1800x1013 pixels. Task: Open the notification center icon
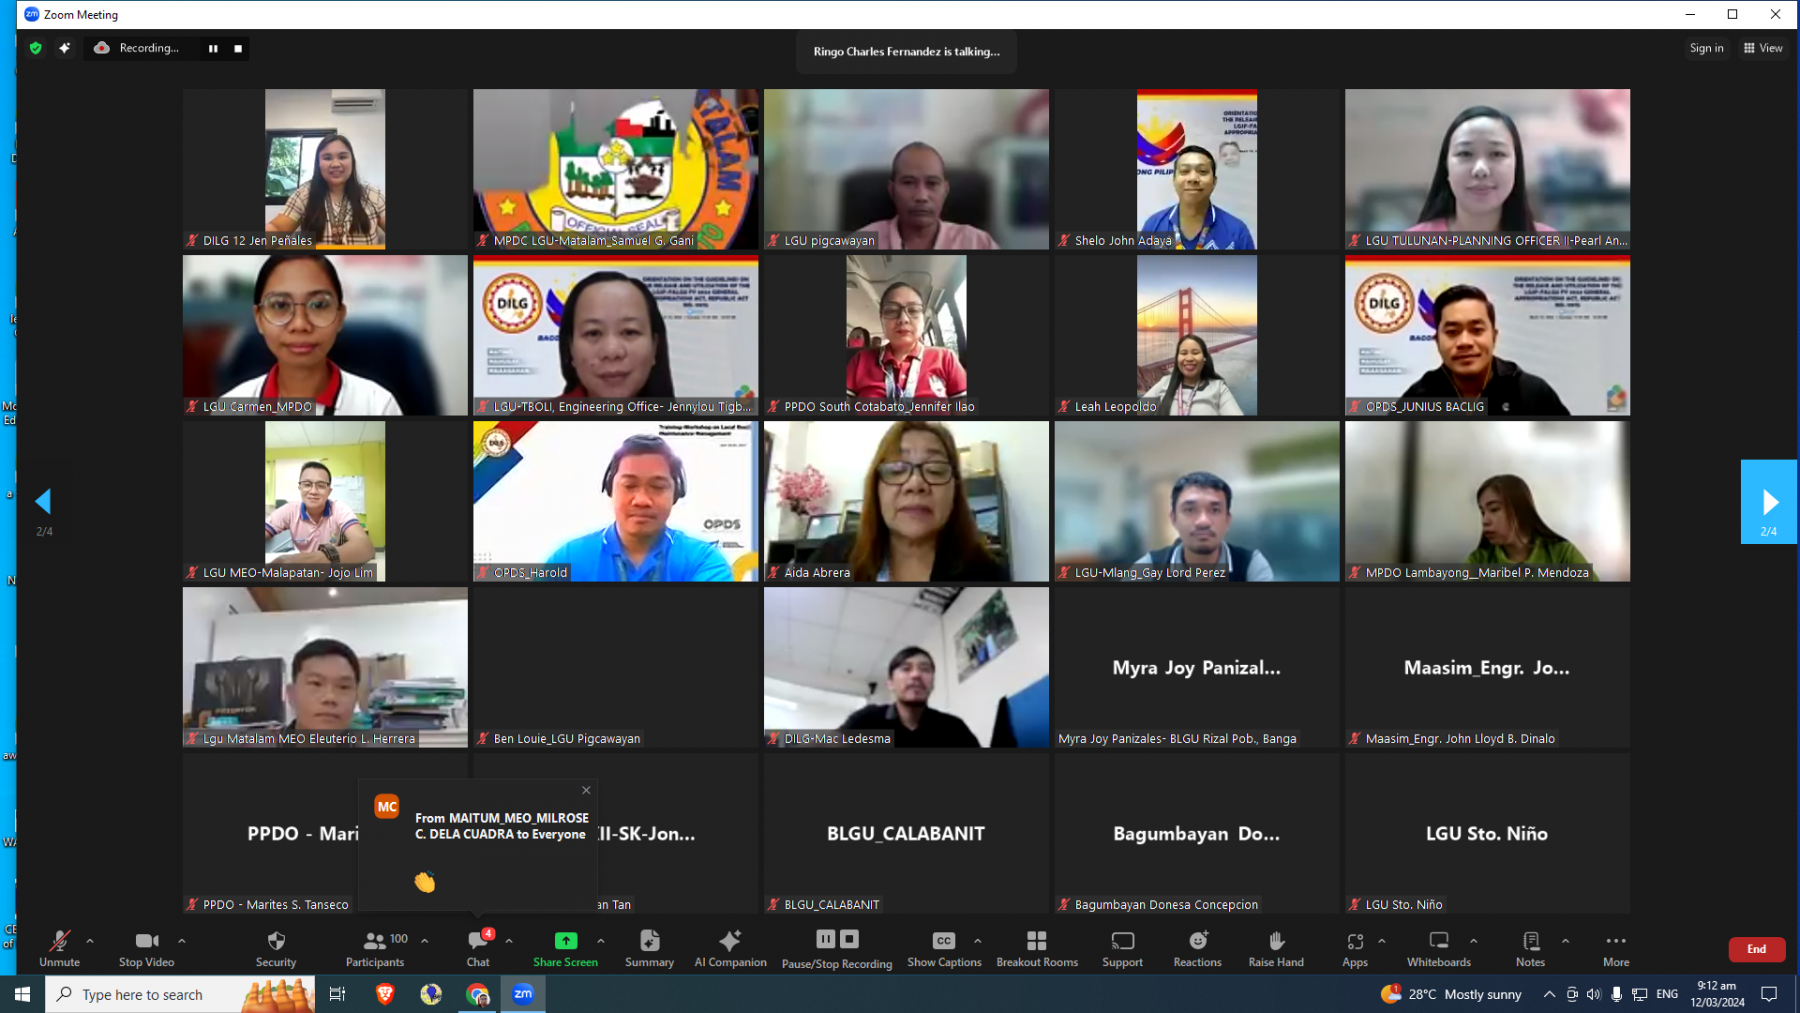(x=1769, y=994)
